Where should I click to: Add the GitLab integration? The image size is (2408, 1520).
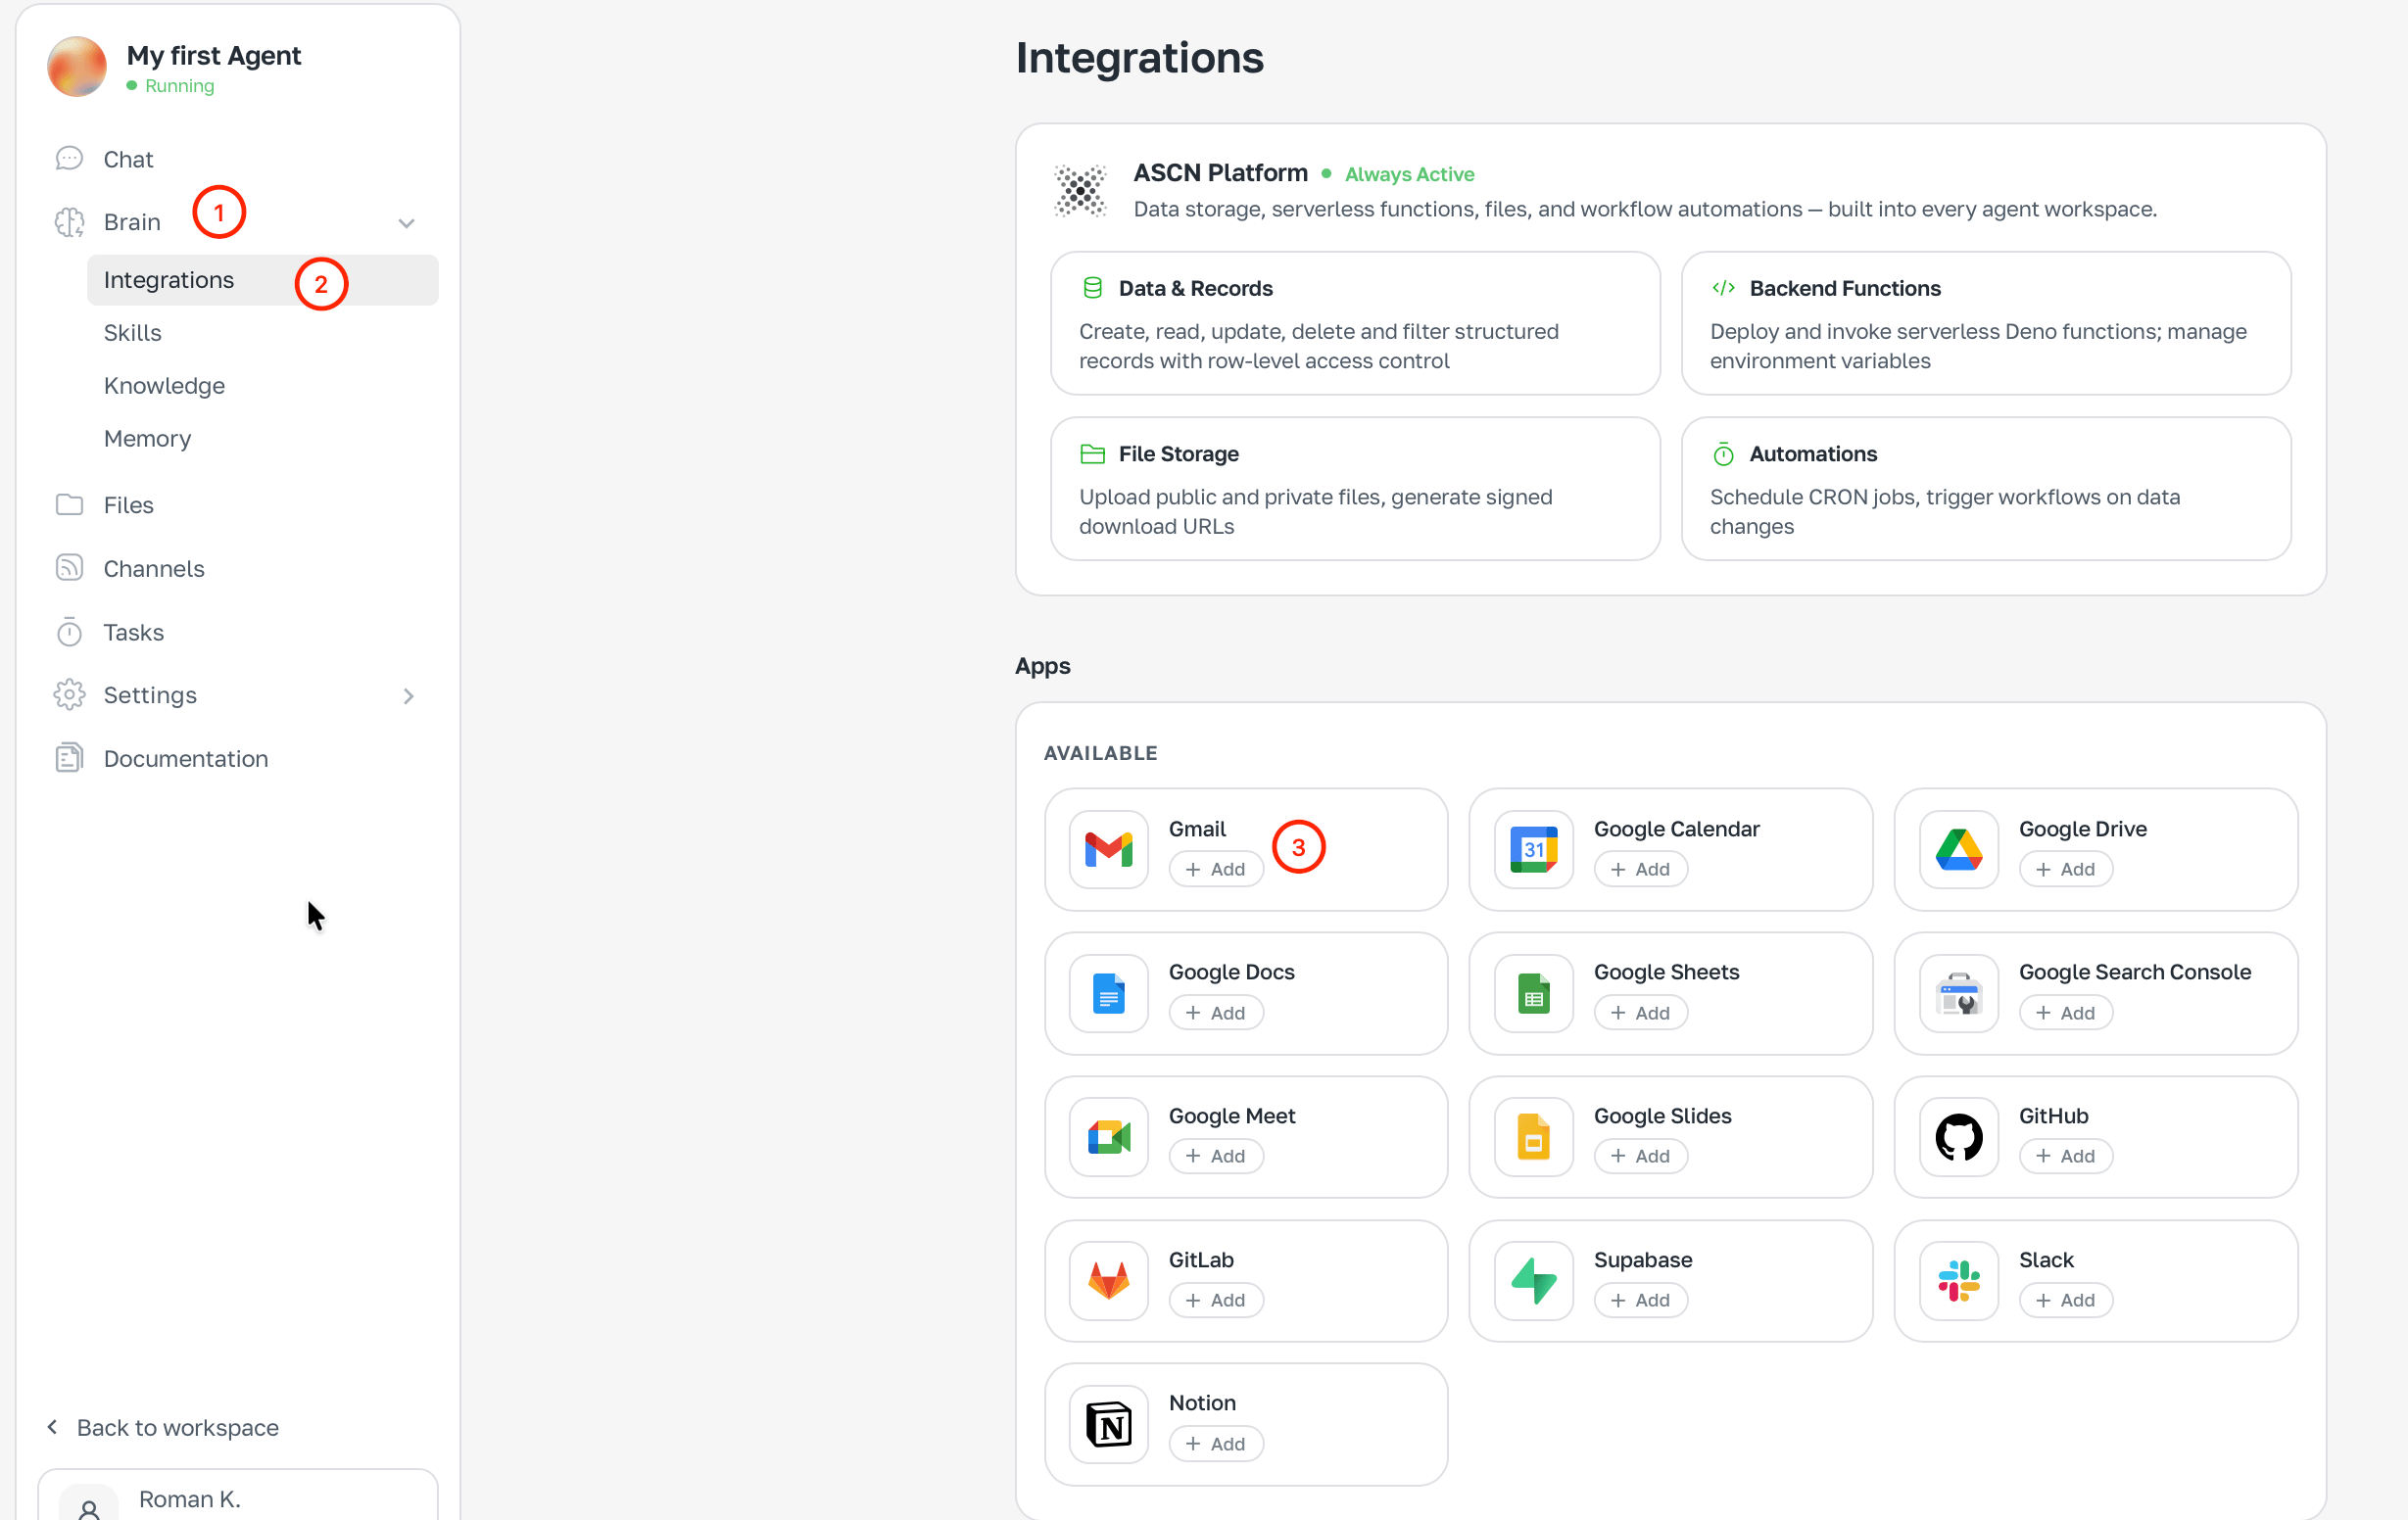(1216, 1300)
